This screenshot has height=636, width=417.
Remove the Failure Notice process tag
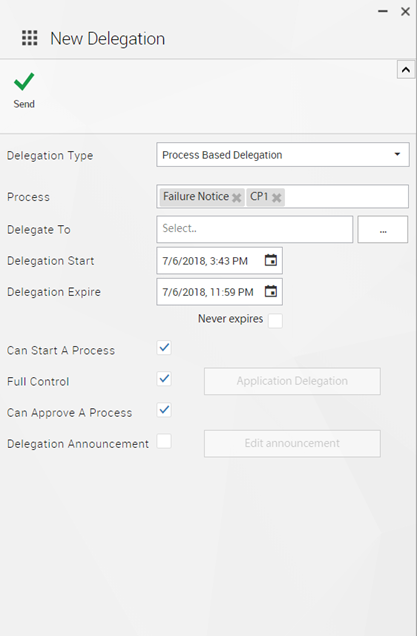point(236,198)
